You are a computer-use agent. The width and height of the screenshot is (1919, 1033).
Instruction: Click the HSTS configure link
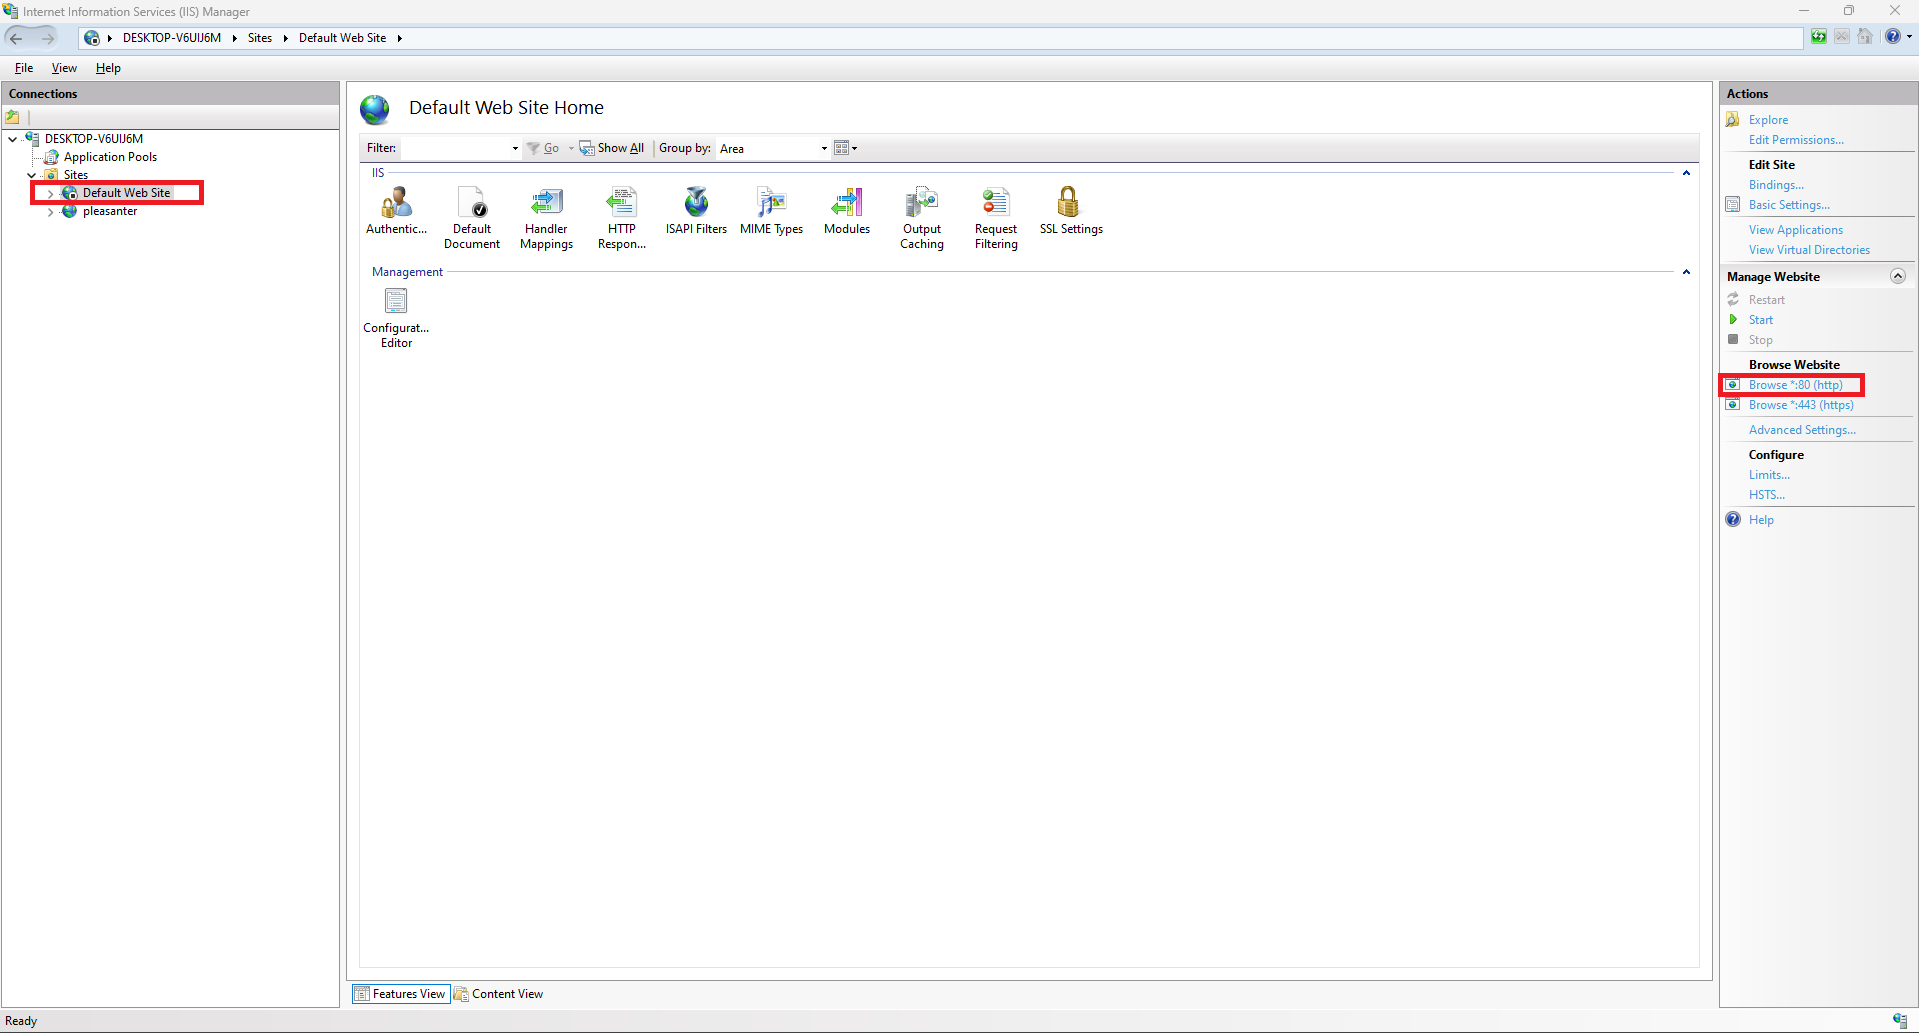coord(1766,495)
